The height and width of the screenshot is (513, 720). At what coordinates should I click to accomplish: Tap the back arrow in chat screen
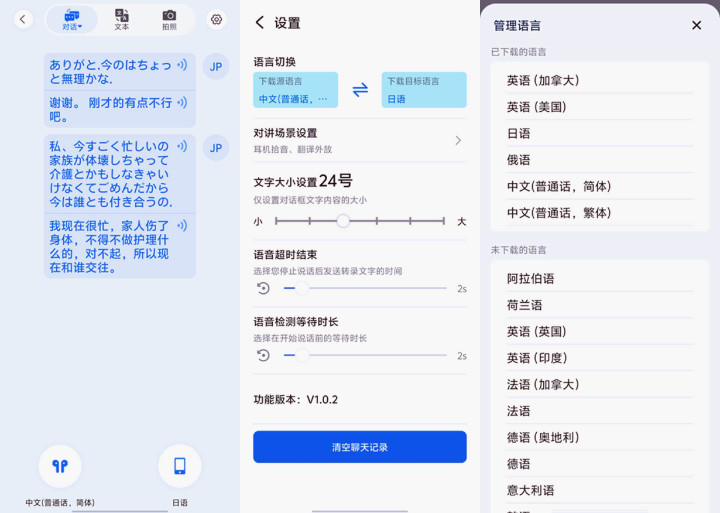pos(23,19)
